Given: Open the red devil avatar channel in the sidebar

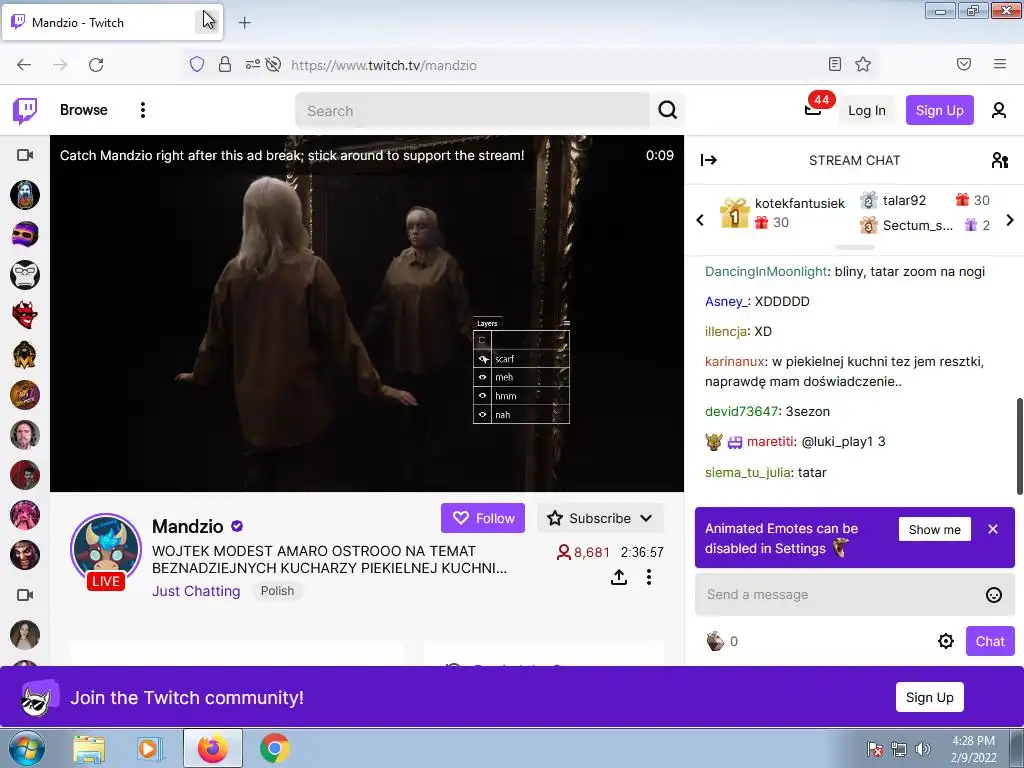Looking at the screenshot, I should tap(25, 315).
